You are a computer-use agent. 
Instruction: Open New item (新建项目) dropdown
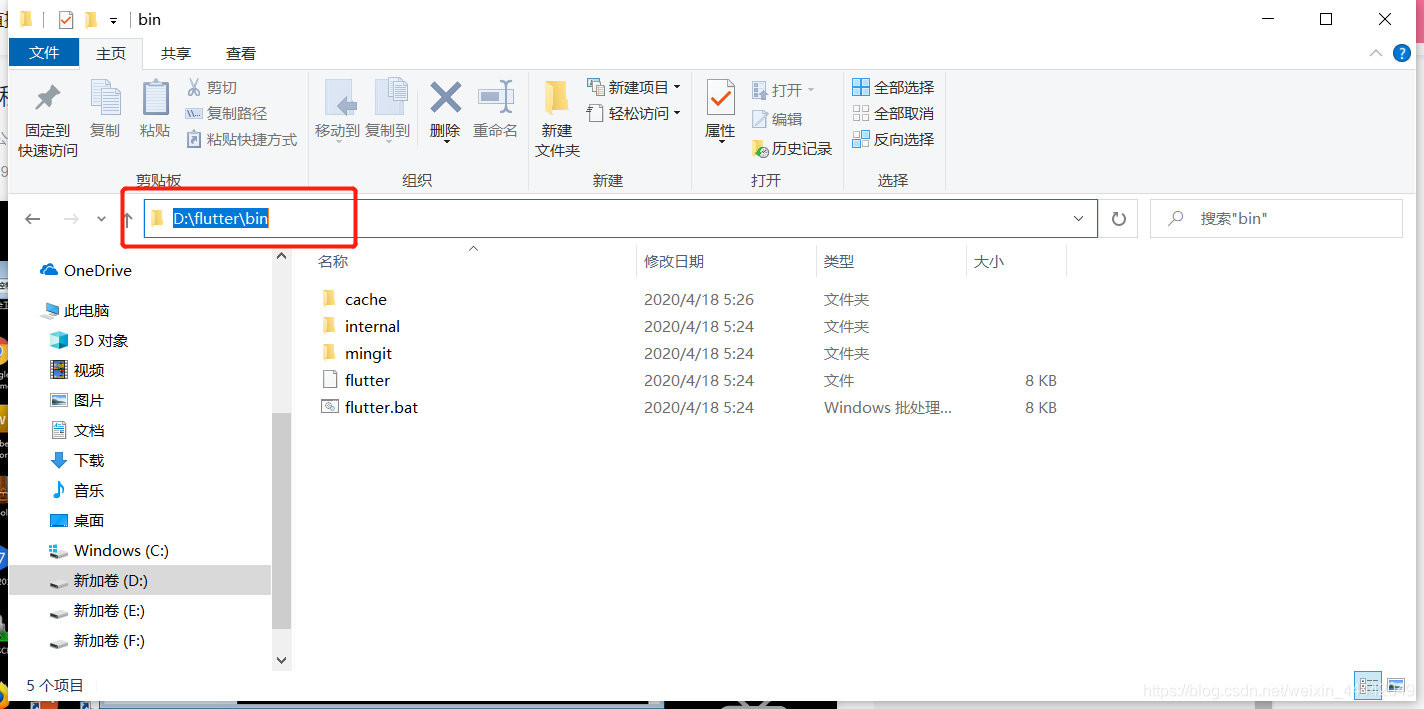point(633,87)
